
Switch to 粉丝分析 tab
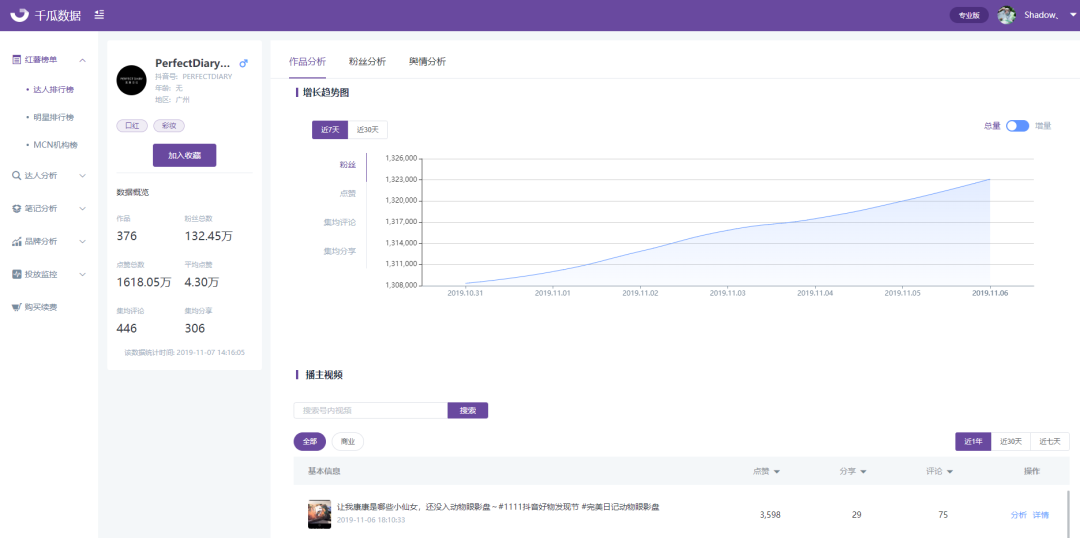[367, 61]
